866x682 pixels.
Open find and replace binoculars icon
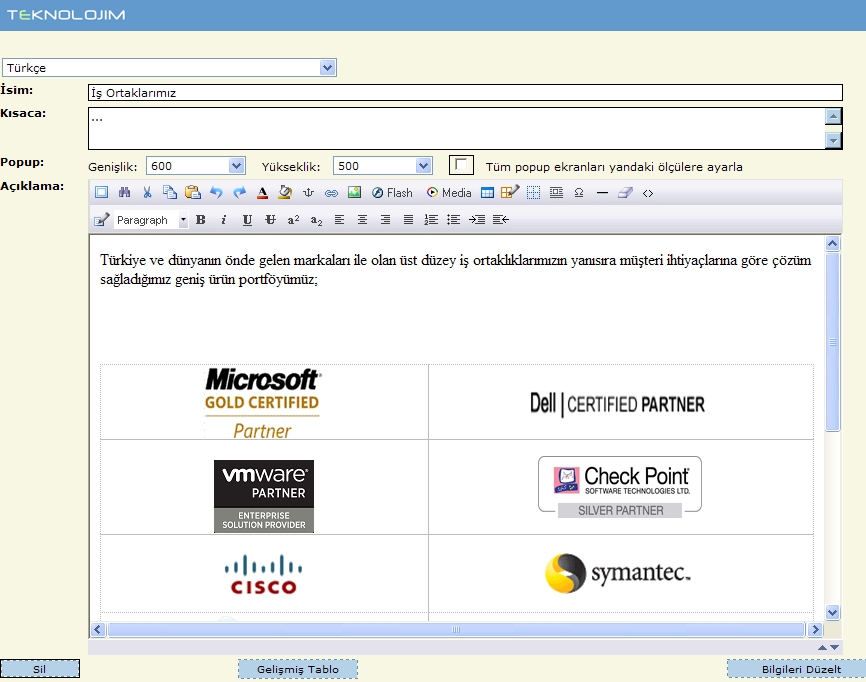(x=124, y=193)
